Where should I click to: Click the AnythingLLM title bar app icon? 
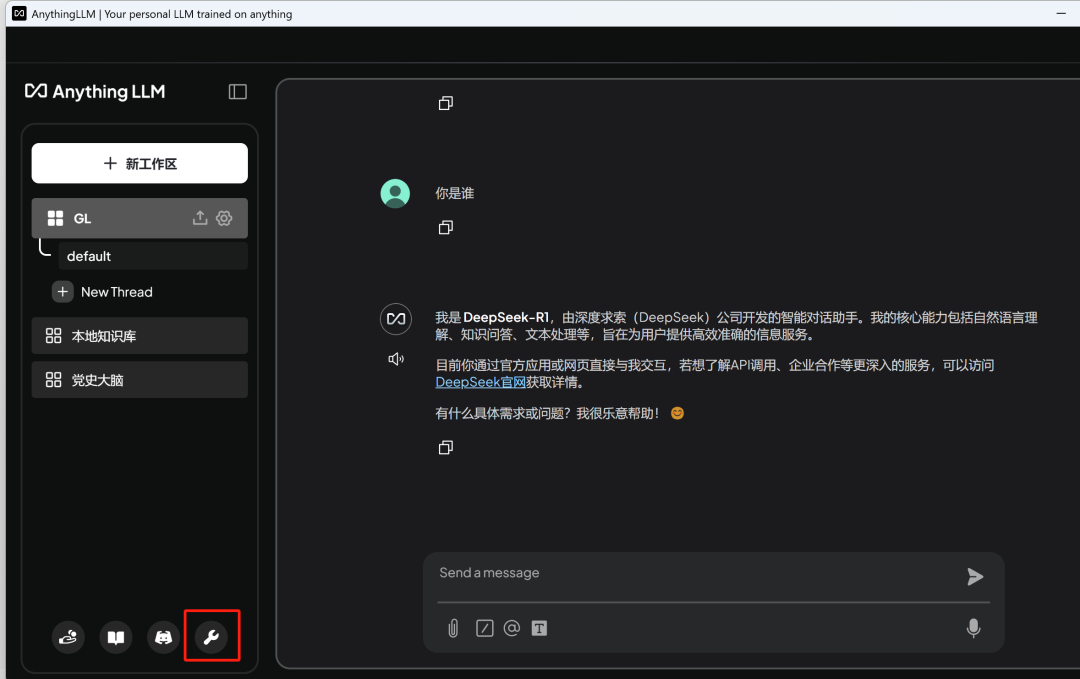click(19, 13)
